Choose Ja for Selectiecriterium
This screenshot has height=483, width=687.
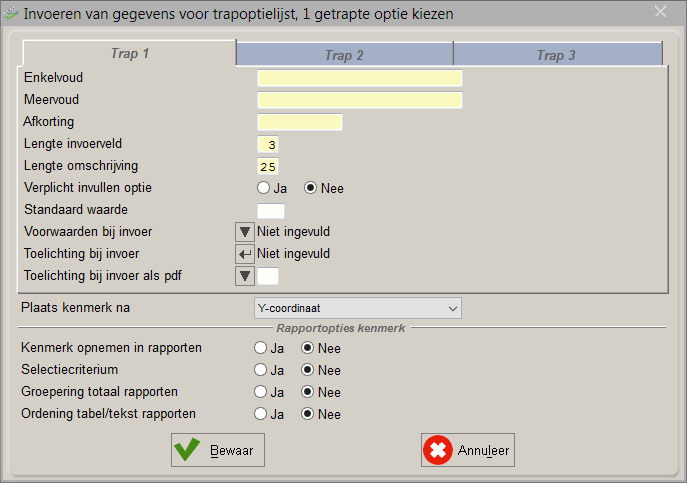tap(260, 370)
